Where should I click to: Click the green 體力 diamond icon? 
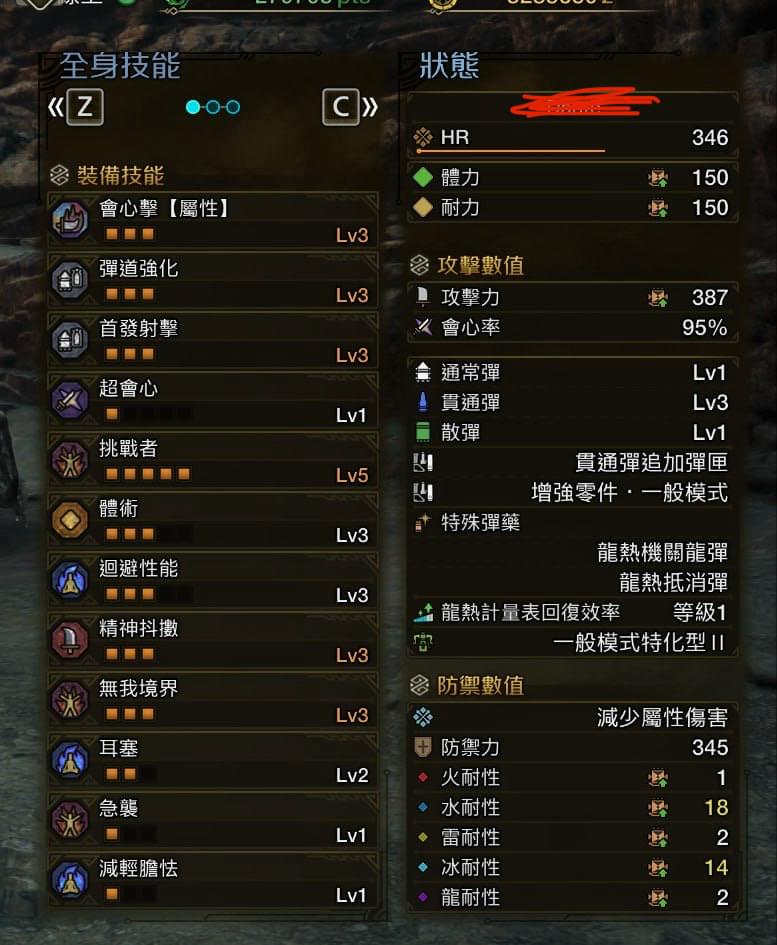423,177
